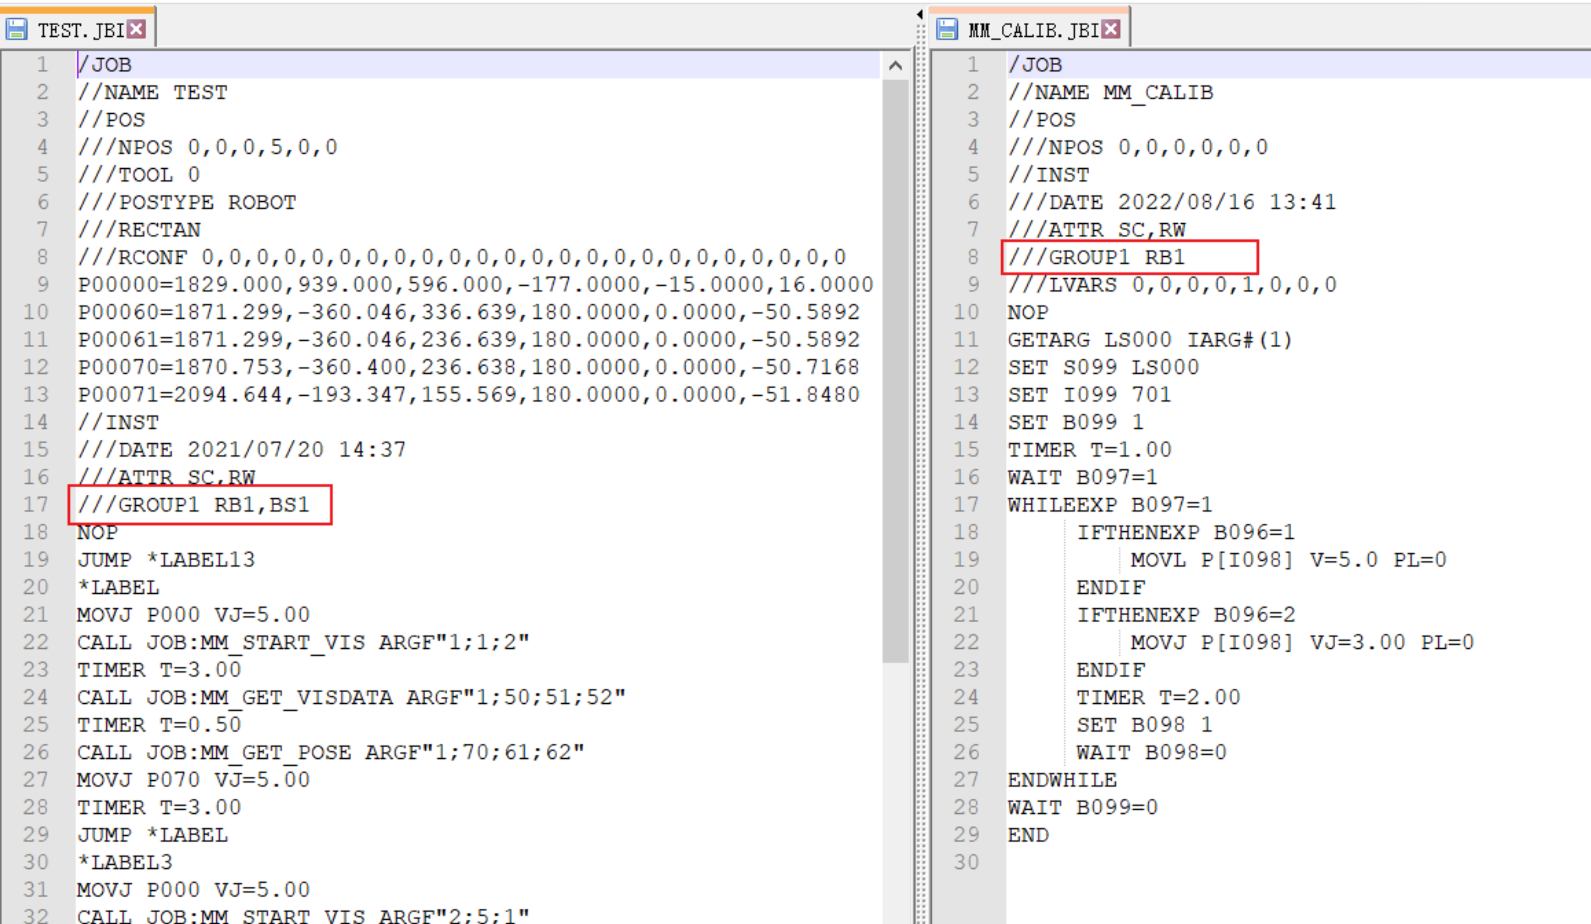
Task: Click the "MOVJ P[I098] VJ=3.00 PL=0" line
Action: click(x=1303, y=643)
